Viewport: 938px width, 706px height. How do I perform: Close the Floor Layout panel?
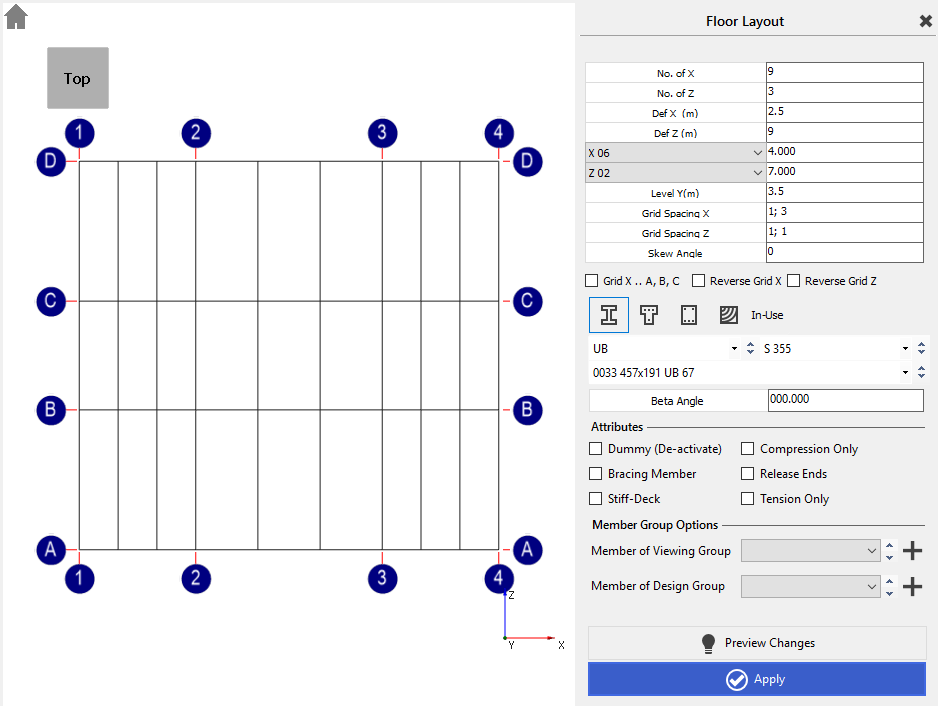click(x=925, y=21)
